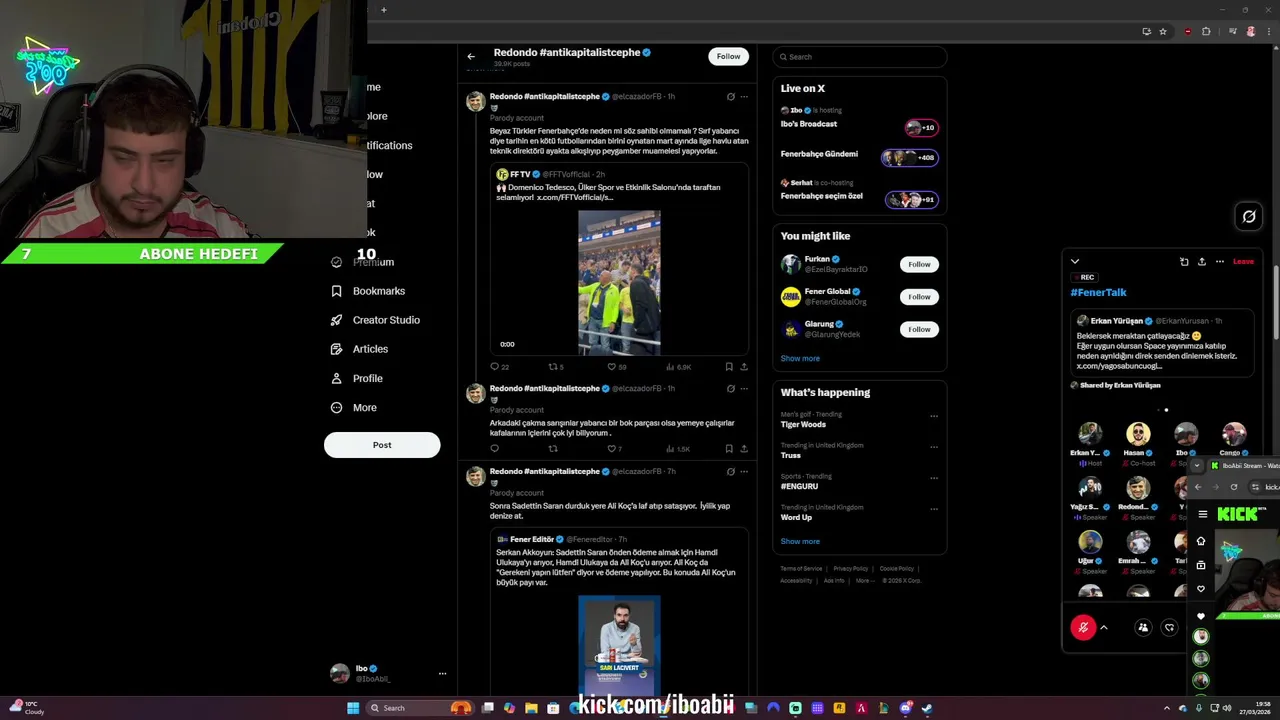Viewport: 1280px width, 720px height.
Task: Open the Windows Start menu
Action: (x=352, y=708)
